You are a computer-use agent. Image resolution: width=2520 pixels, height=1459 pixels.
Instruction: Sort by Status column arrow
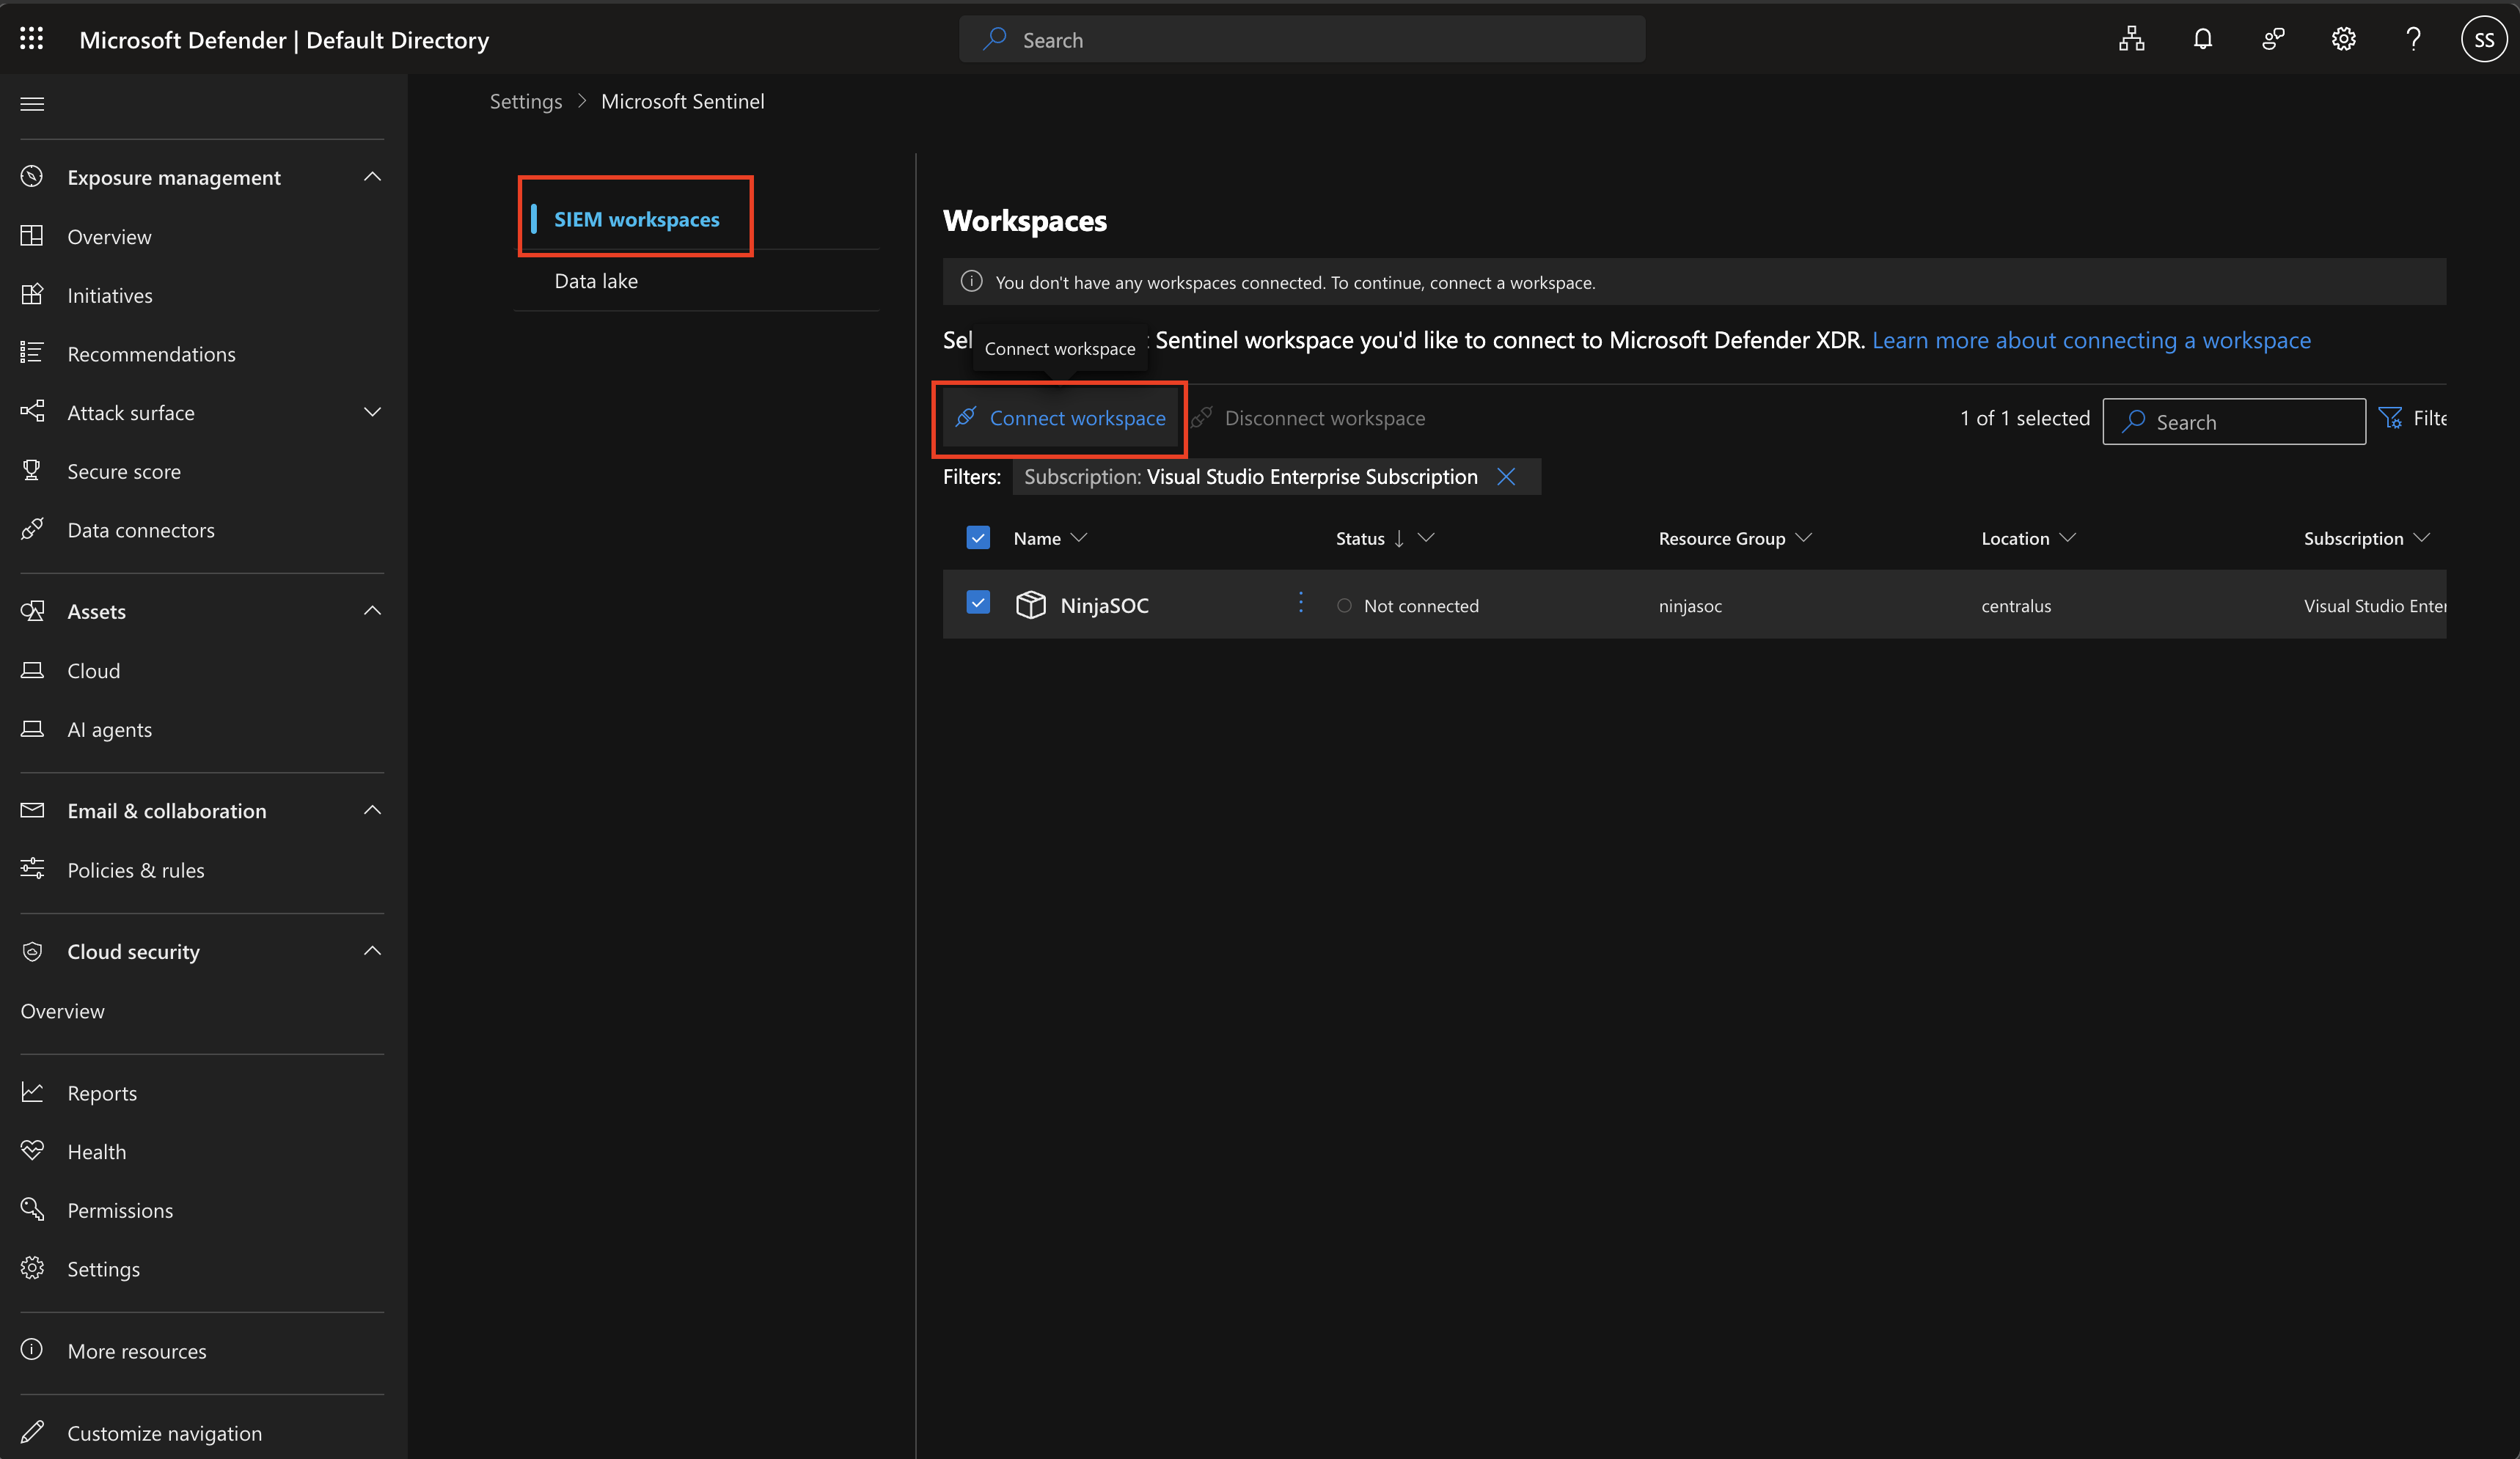tap(1399, 538)
